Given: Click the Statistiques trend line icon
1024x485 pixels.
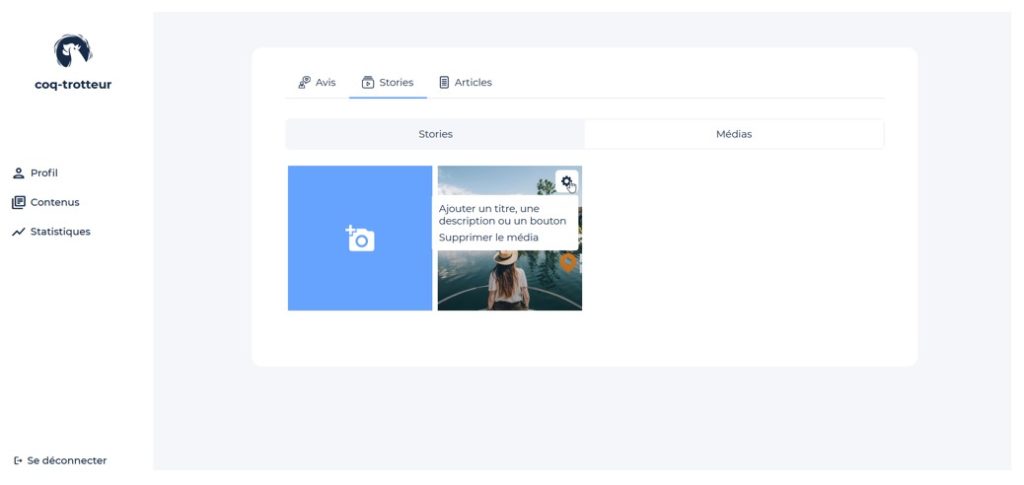Looking at the screenshot, I should click(x=18, y=232).
